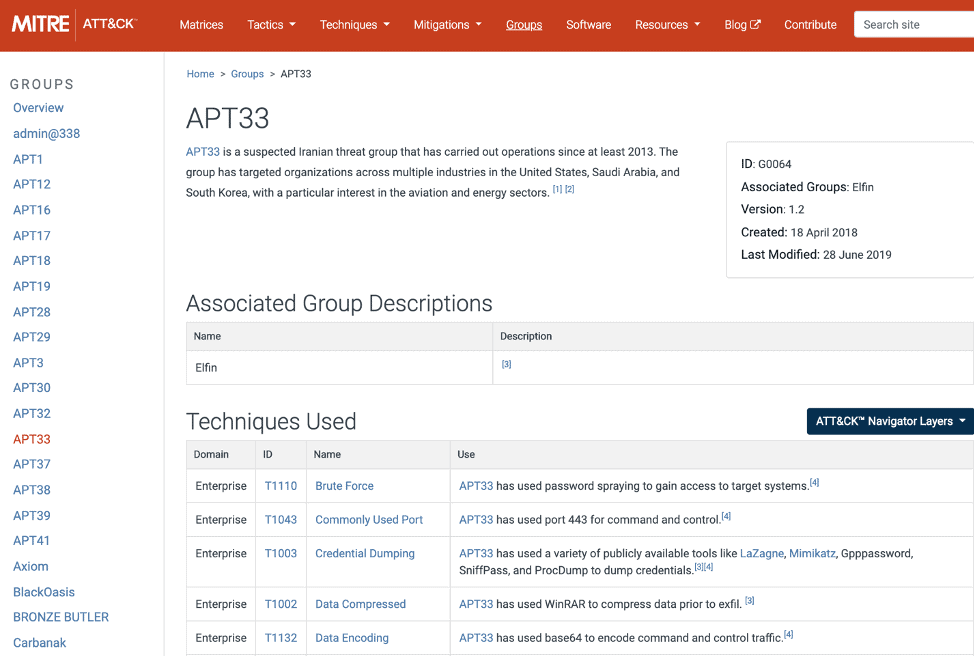
Task: Open the LaZagne software link
Action: [x=762, y=553]
